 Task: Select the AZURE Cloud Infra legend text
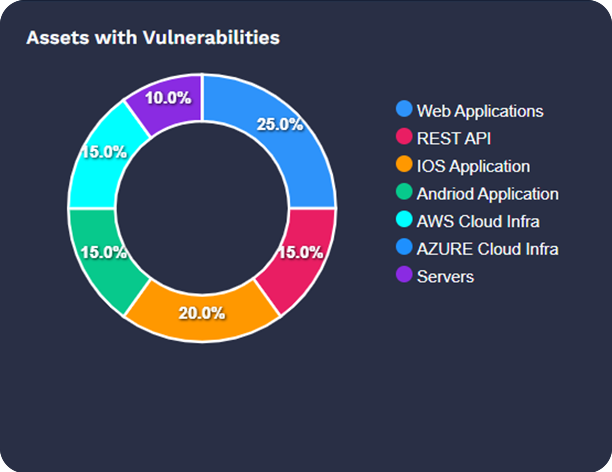[486, 249]
